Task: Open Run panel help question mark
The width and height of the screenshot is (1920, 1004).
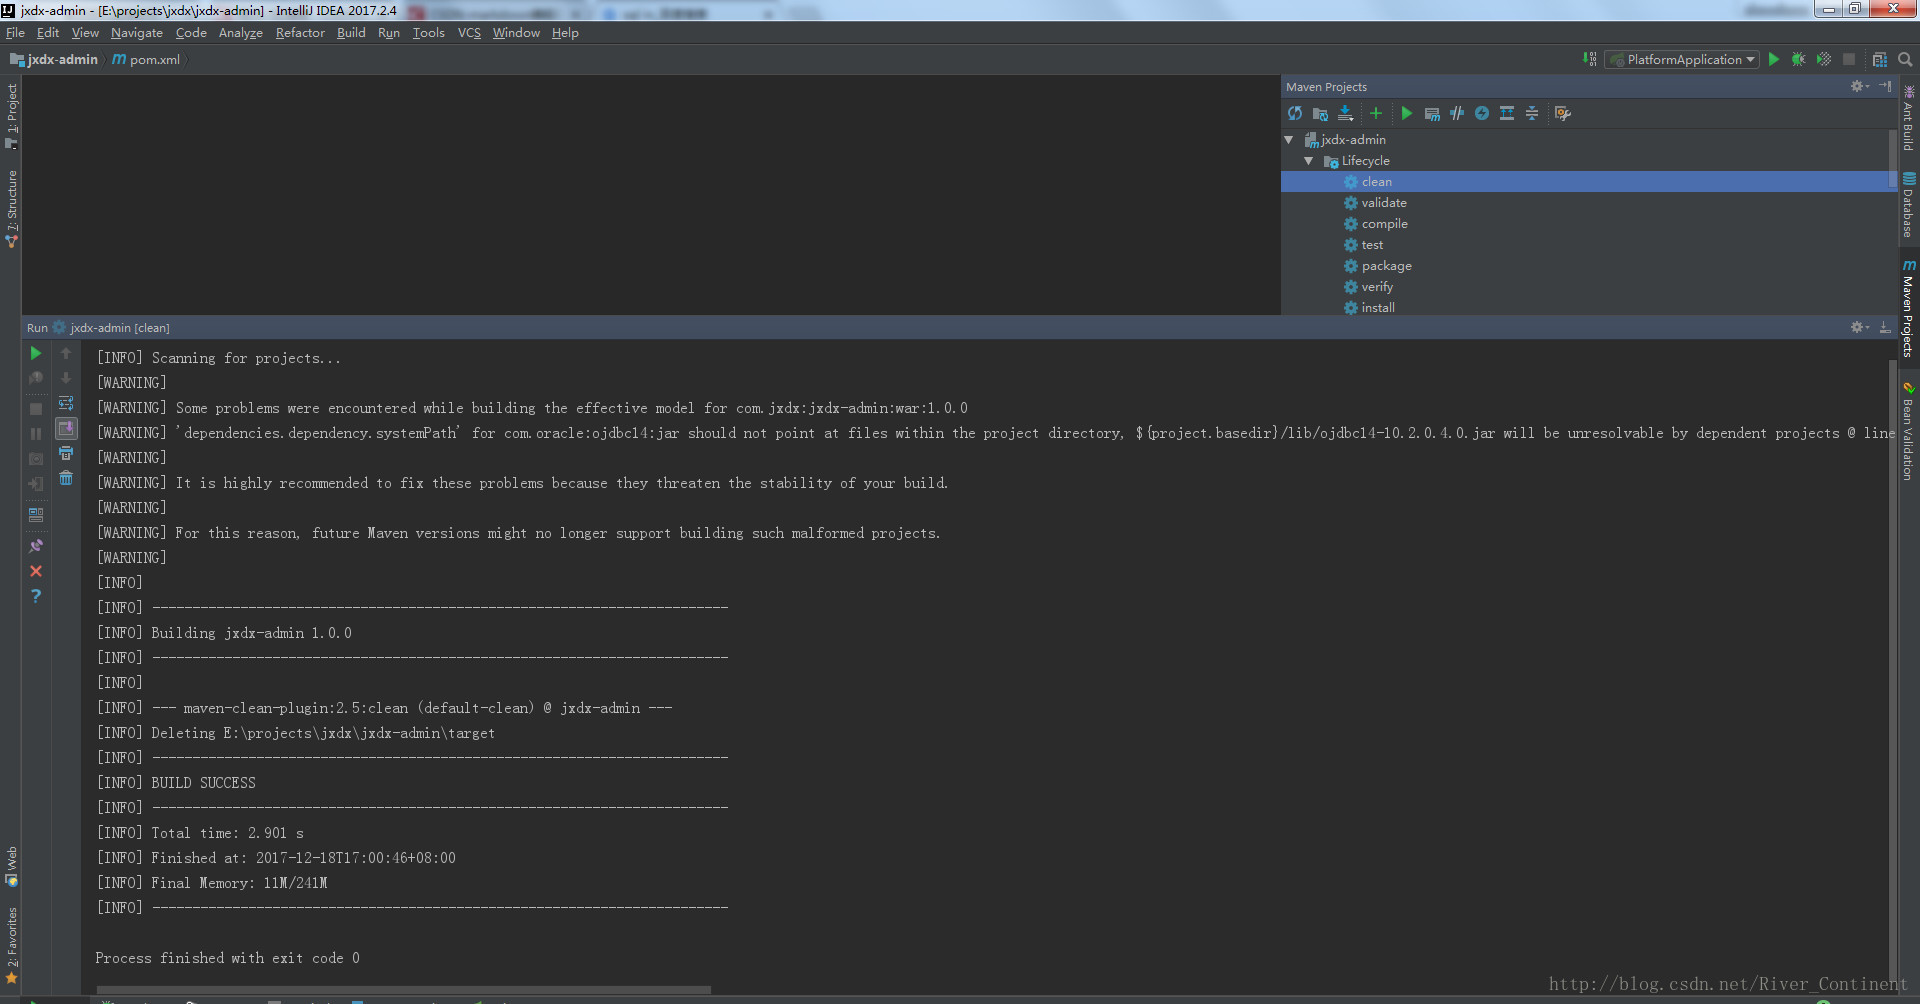Action: click(x=36, y=596)
